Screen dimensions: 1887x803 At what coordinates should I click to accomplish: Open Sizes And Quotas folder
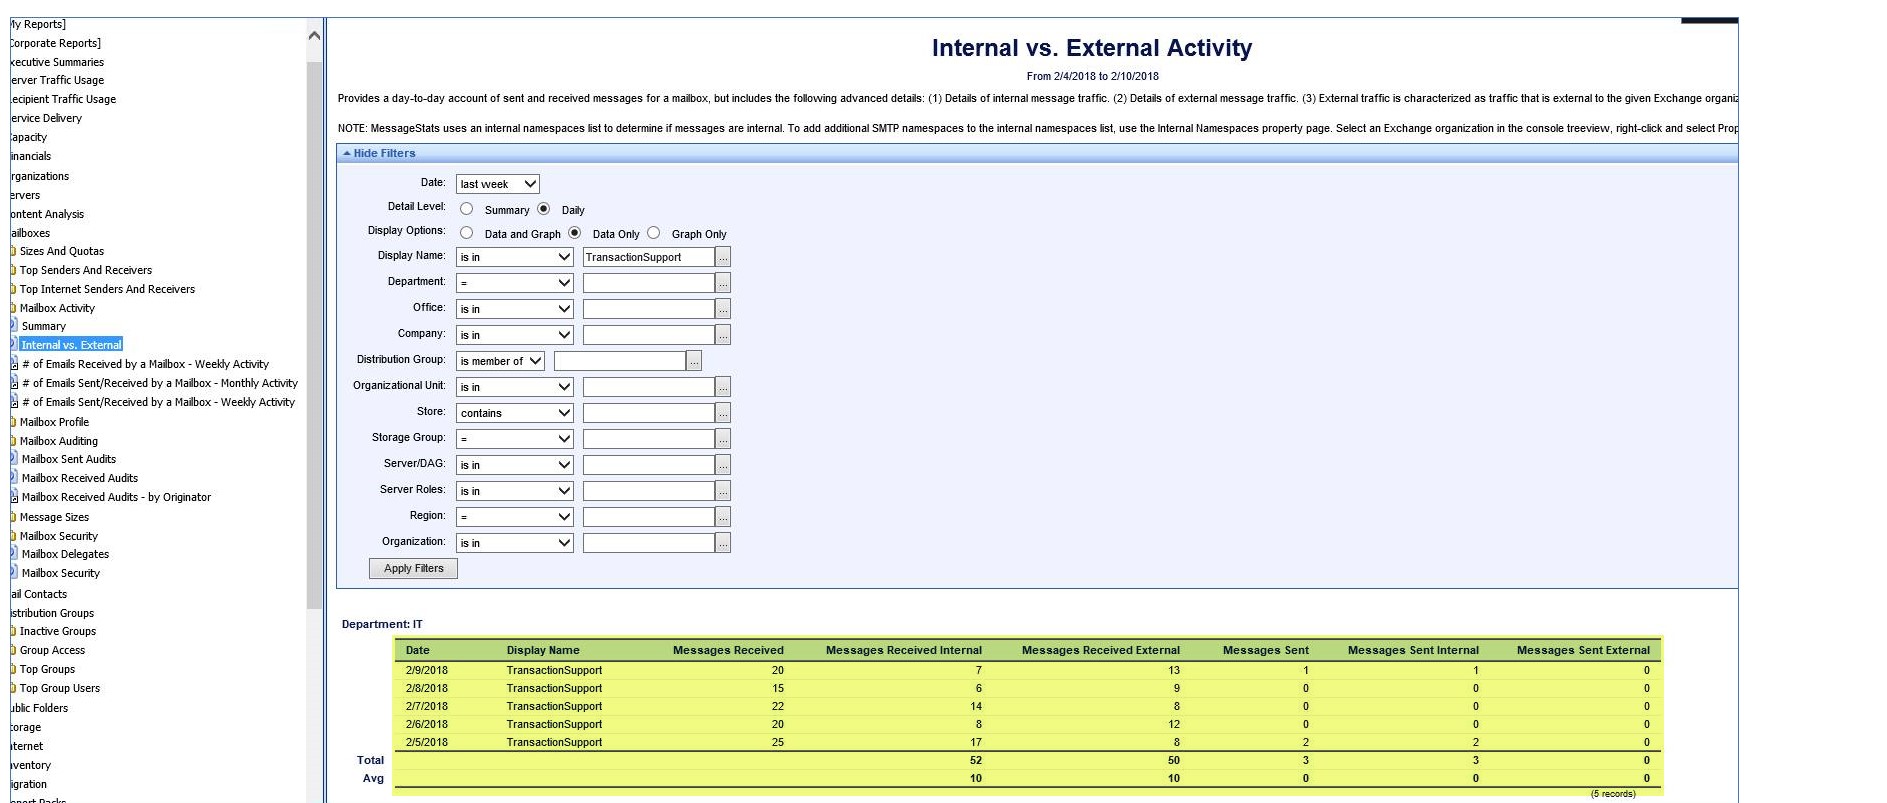[62, 251]
